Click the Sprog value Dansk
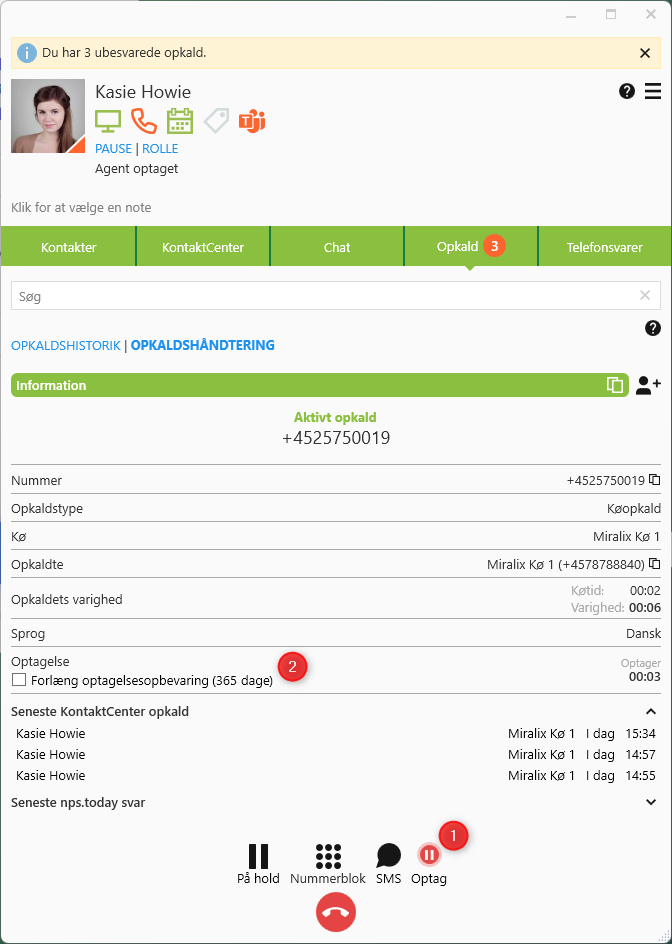The image size is (672, 944). coord(644,633)
